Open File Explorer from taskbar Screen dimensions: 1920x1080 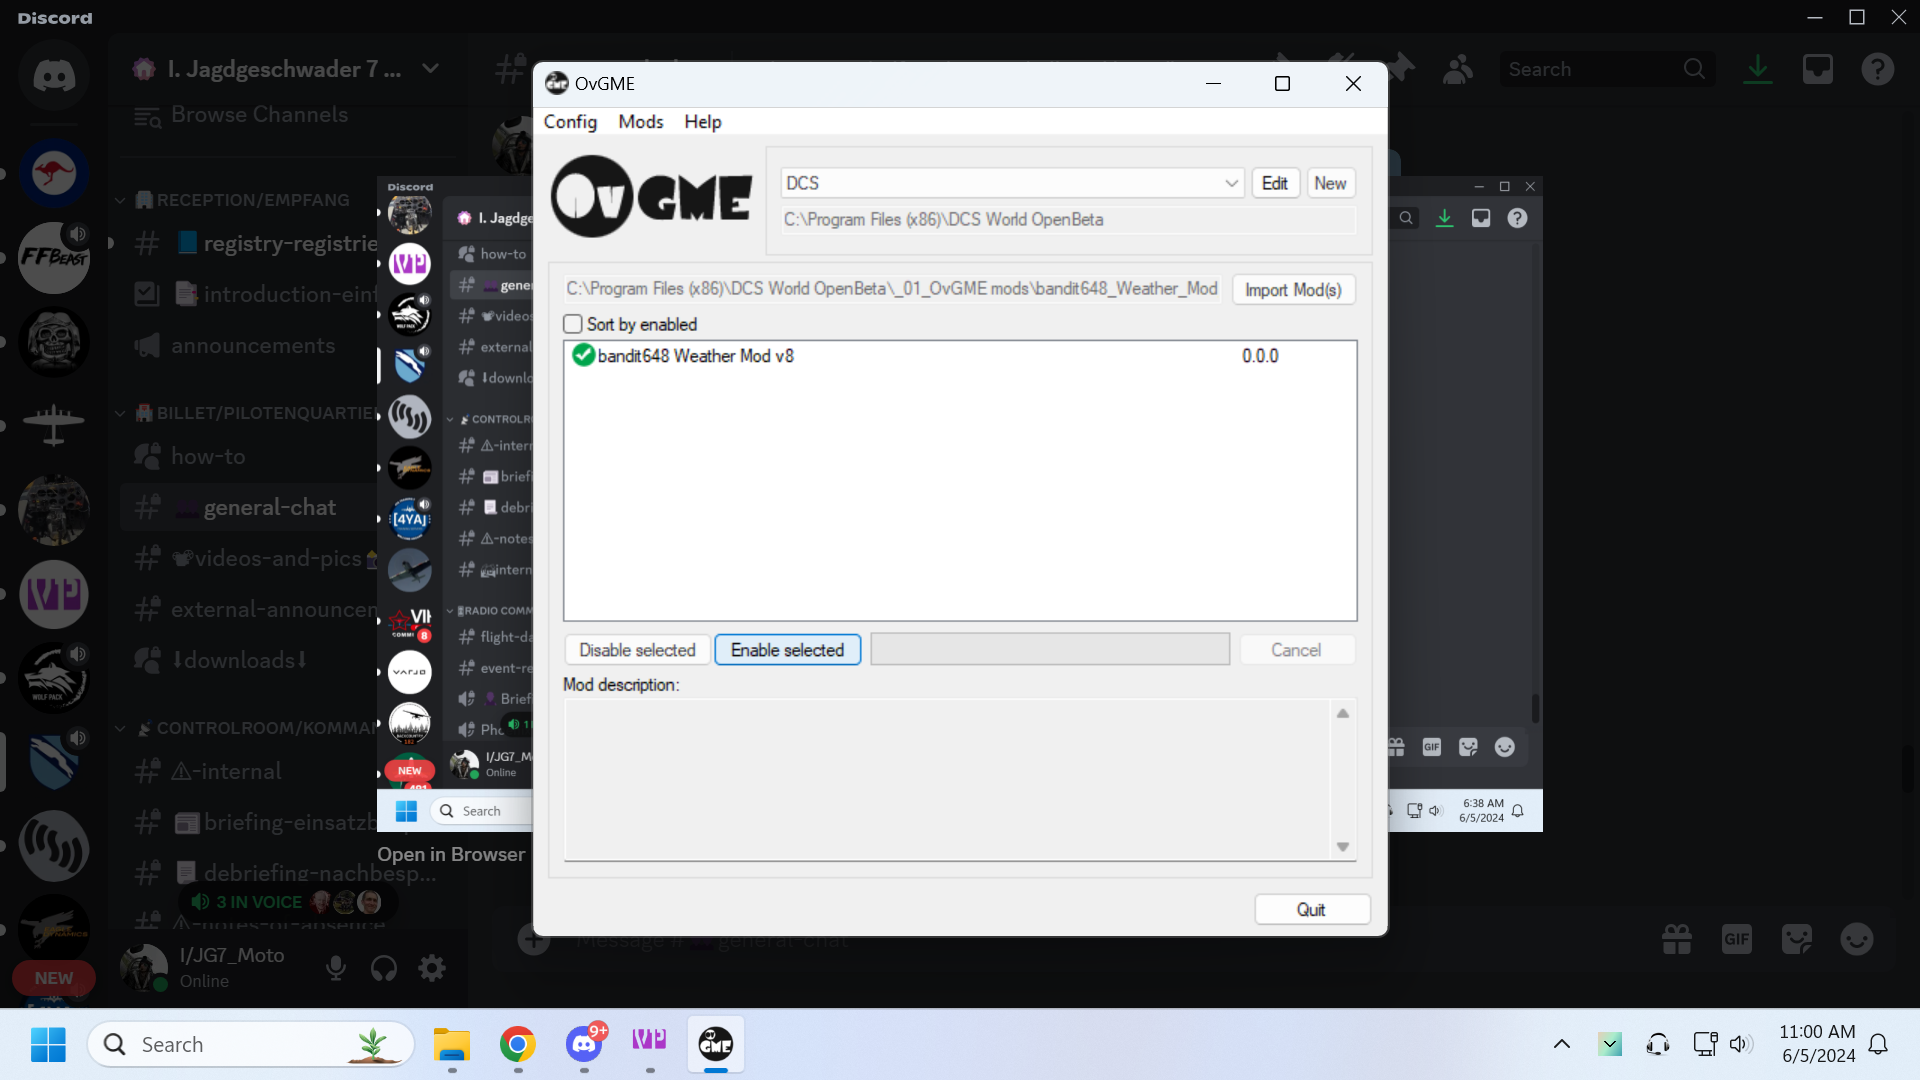pos(452,1044)
